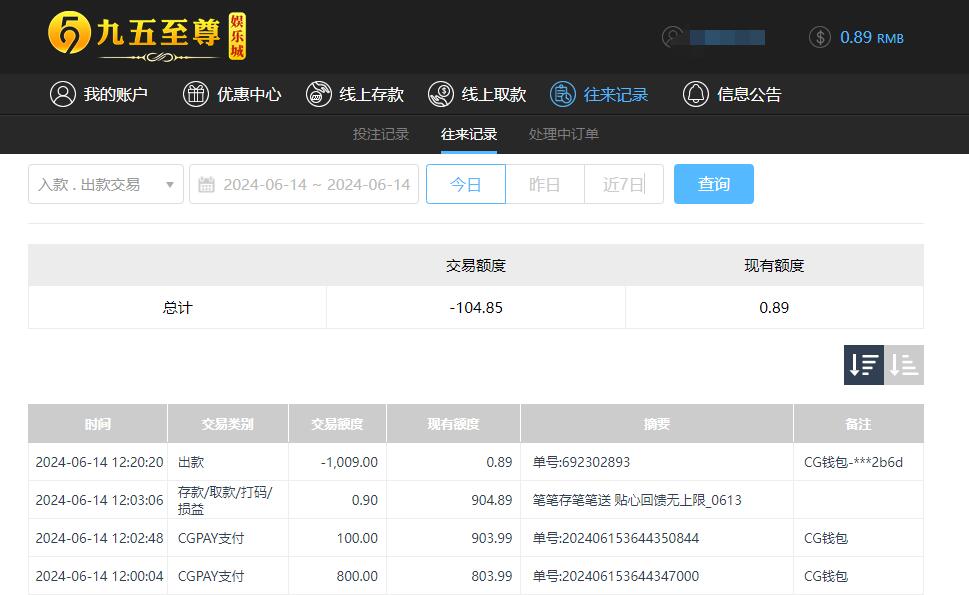Open the 入款.出款交易 transaction type dropdown
The image size is (969, 595).
[x=105, y=183]
